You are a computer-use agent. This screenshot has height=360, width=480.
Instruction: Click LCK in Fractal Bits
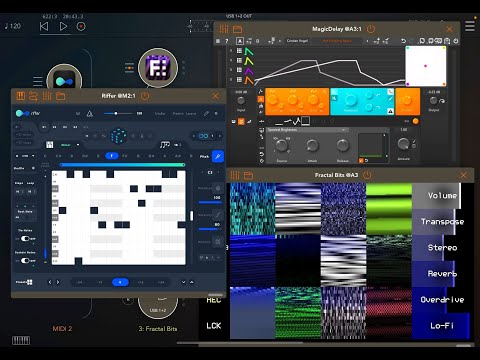(214, 326)
